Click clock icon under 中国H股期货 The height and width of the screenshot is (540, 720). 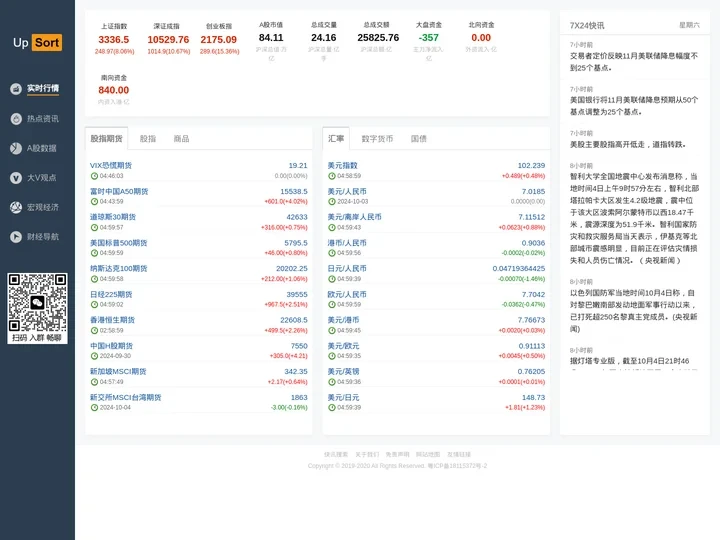(94, 356)
